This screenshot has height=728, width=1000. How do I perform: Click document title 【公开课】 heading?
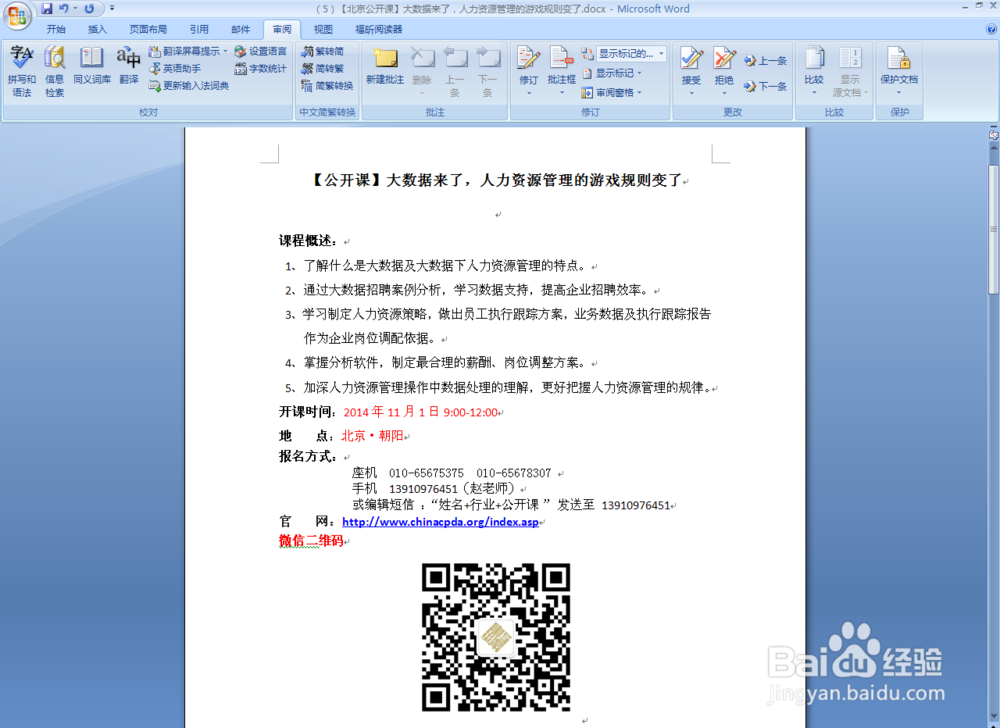496,180
